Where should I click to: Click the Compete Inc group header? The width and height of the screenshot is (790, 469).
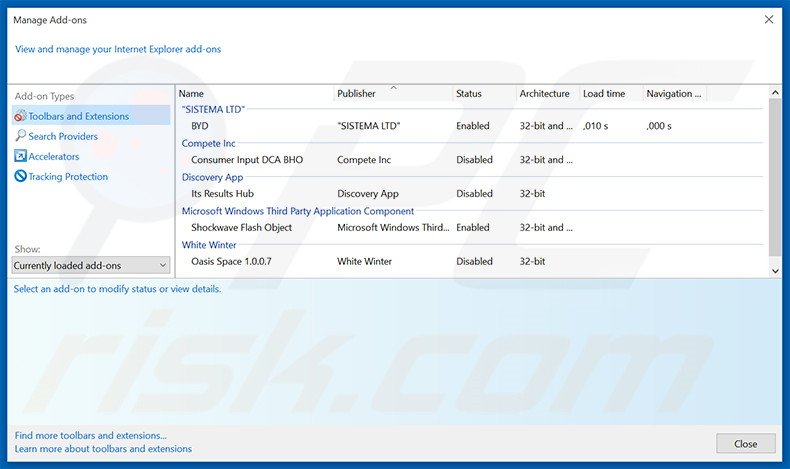(209, 143)
